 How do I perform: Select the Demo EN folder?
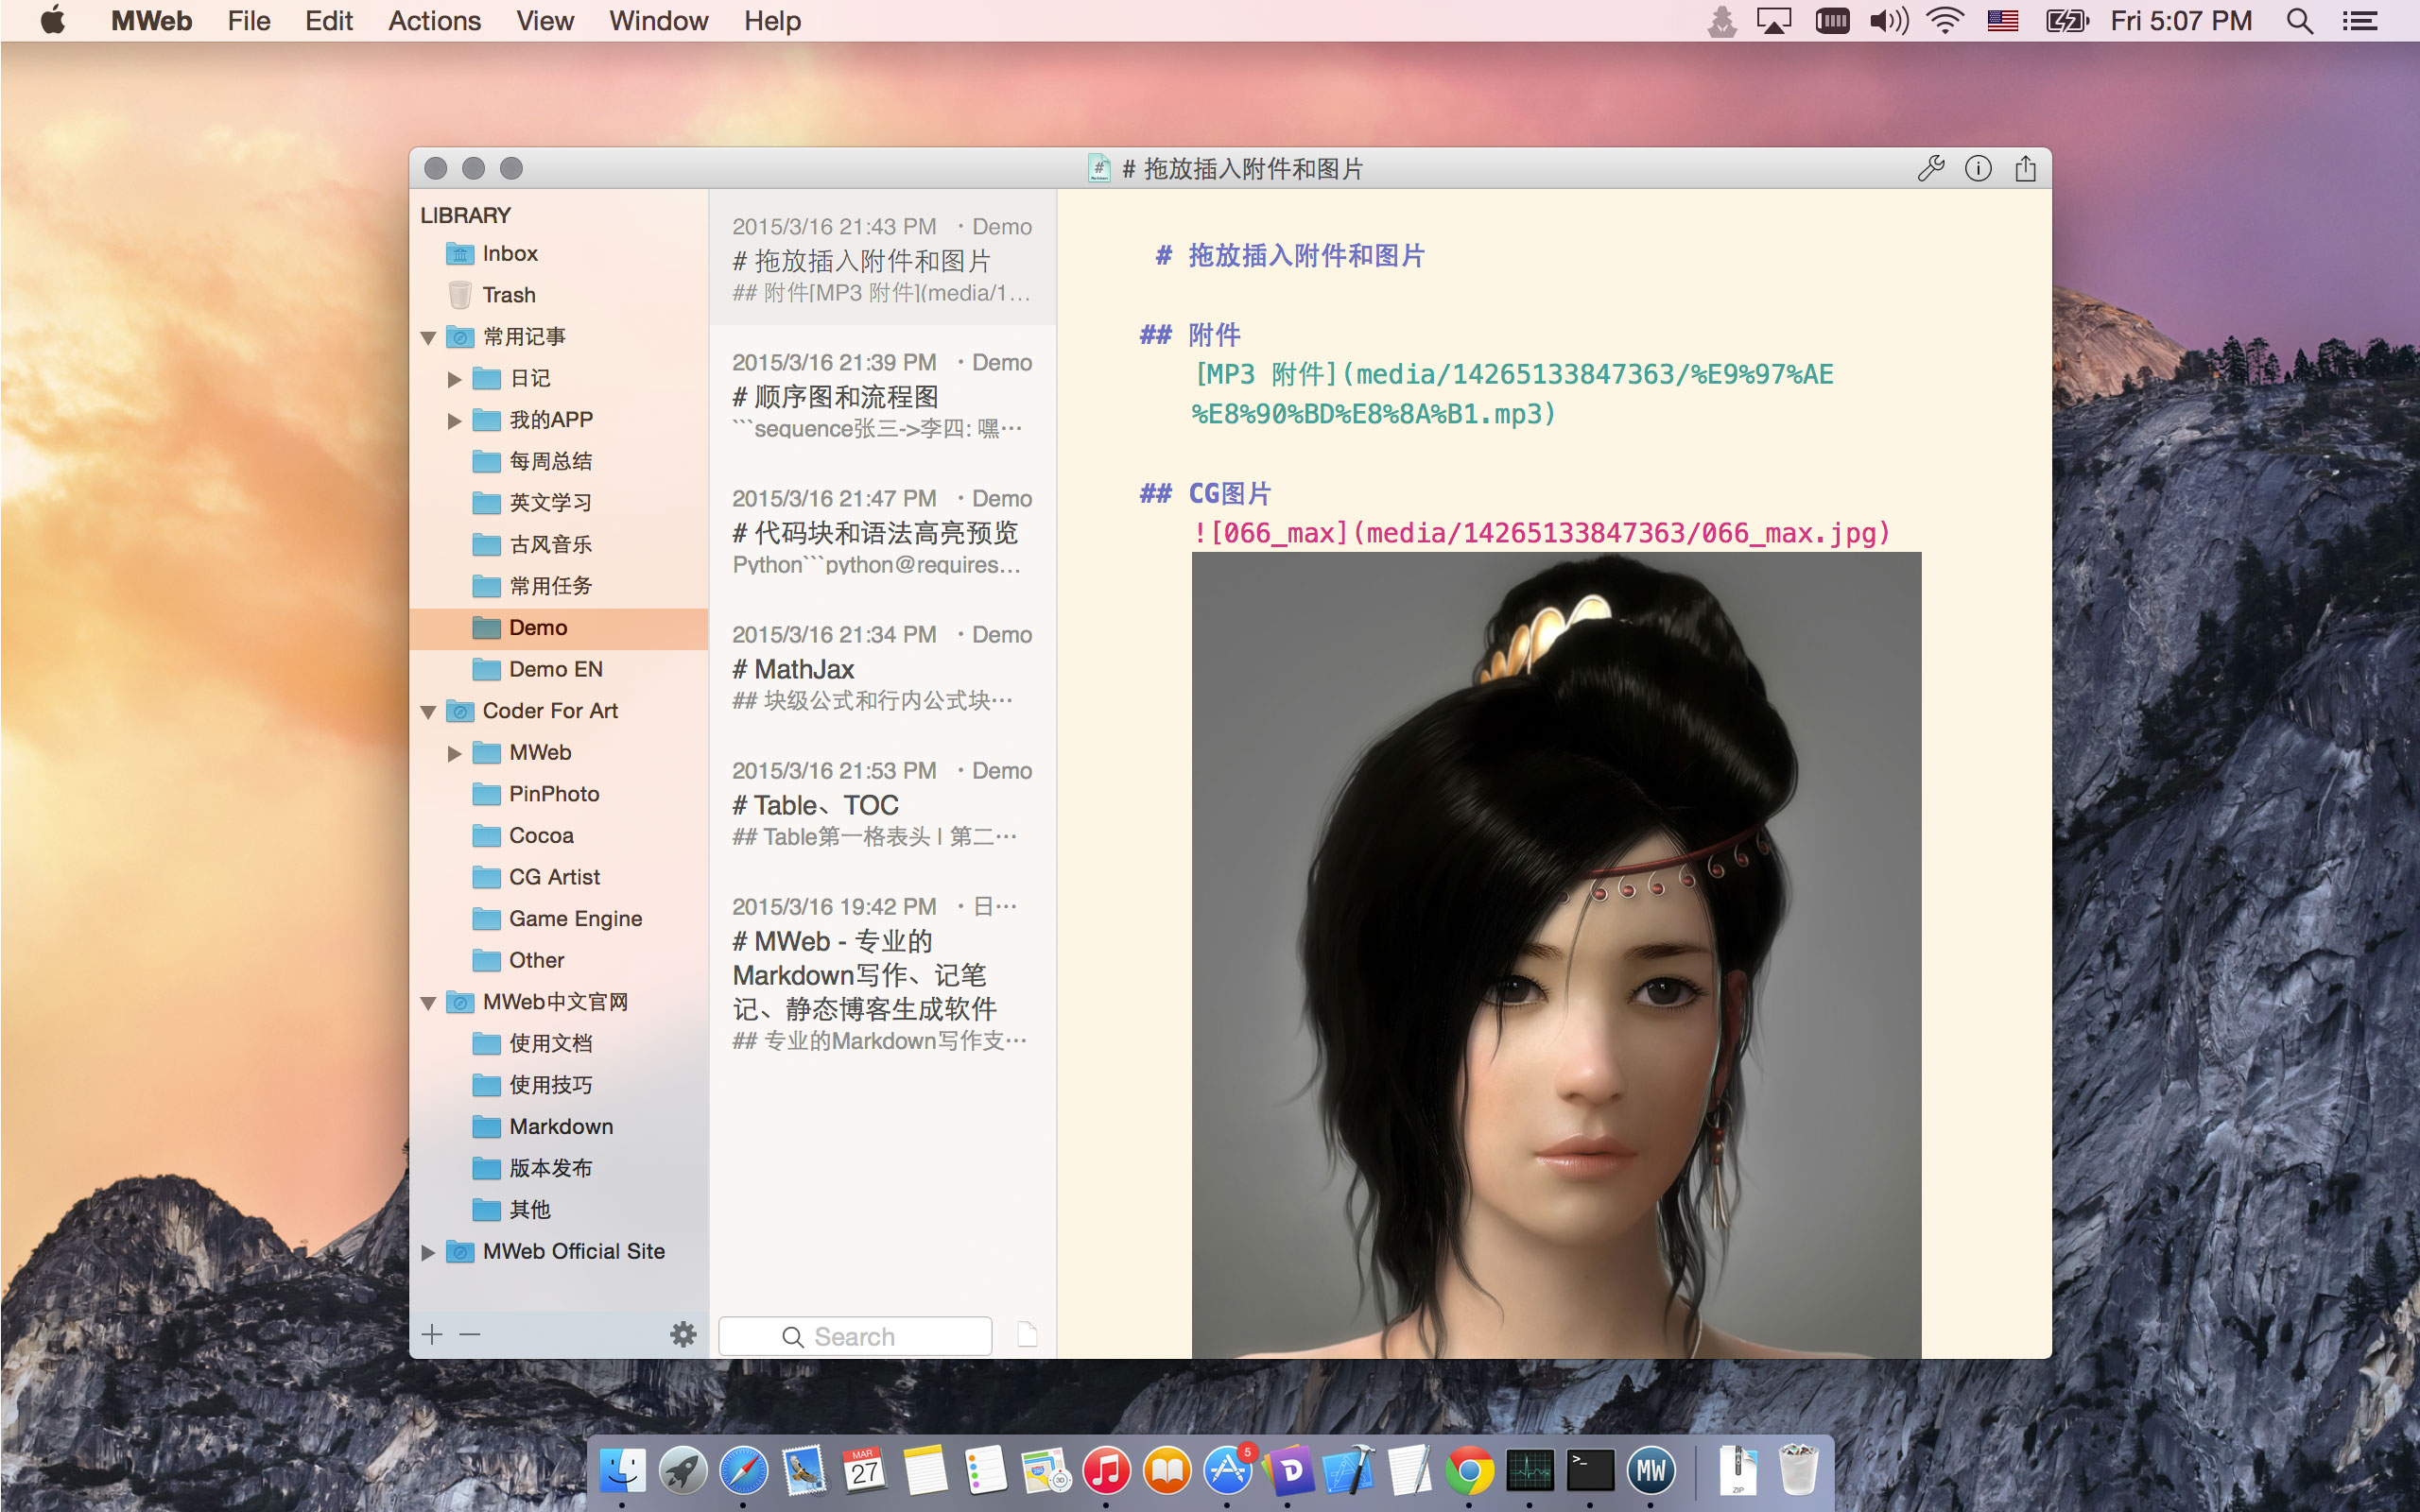coord(555,669)
